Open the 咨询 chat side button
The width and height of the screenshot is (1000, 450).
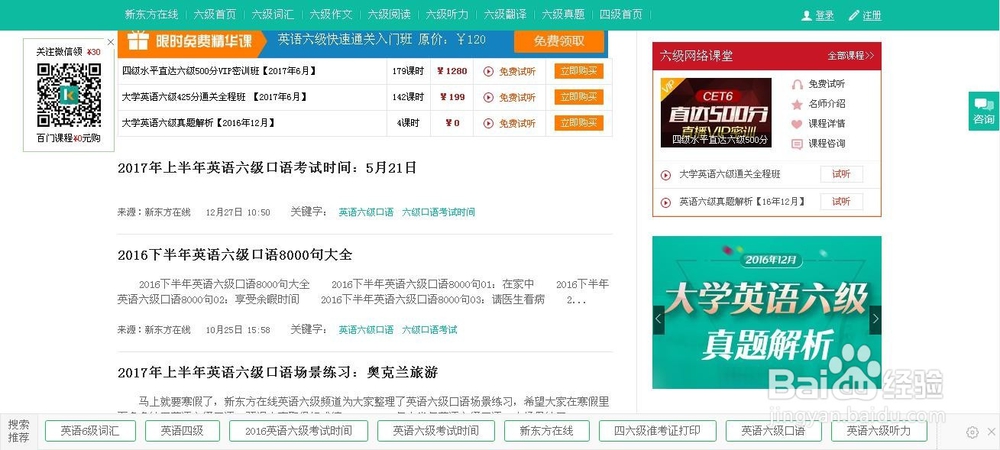[983, 112]
